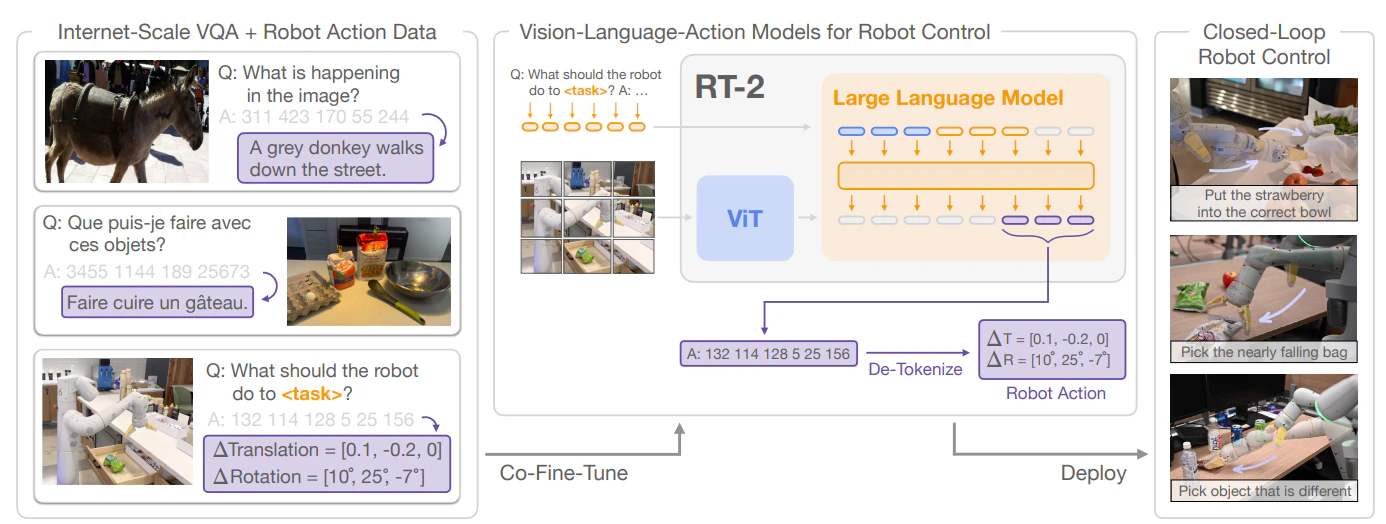Click the 'ΔR = [10°, 25°, -7°]' value
This screenshot has height=524, width=1386.
[1050, 360]
